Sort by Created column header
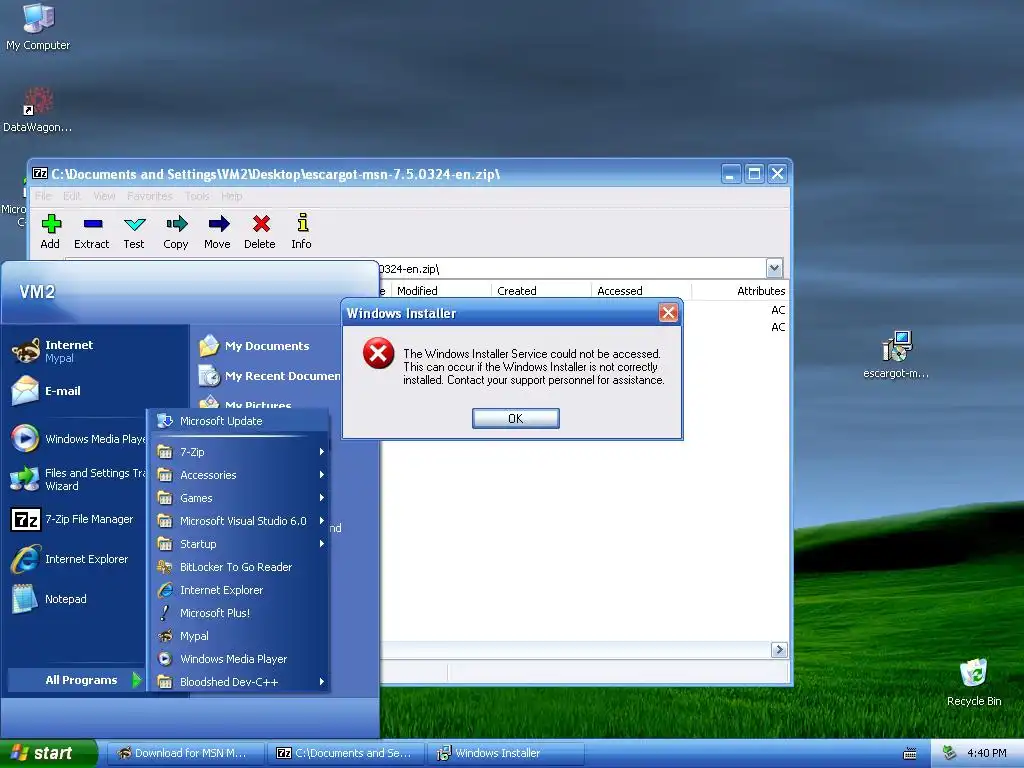 tap(541, 291)
